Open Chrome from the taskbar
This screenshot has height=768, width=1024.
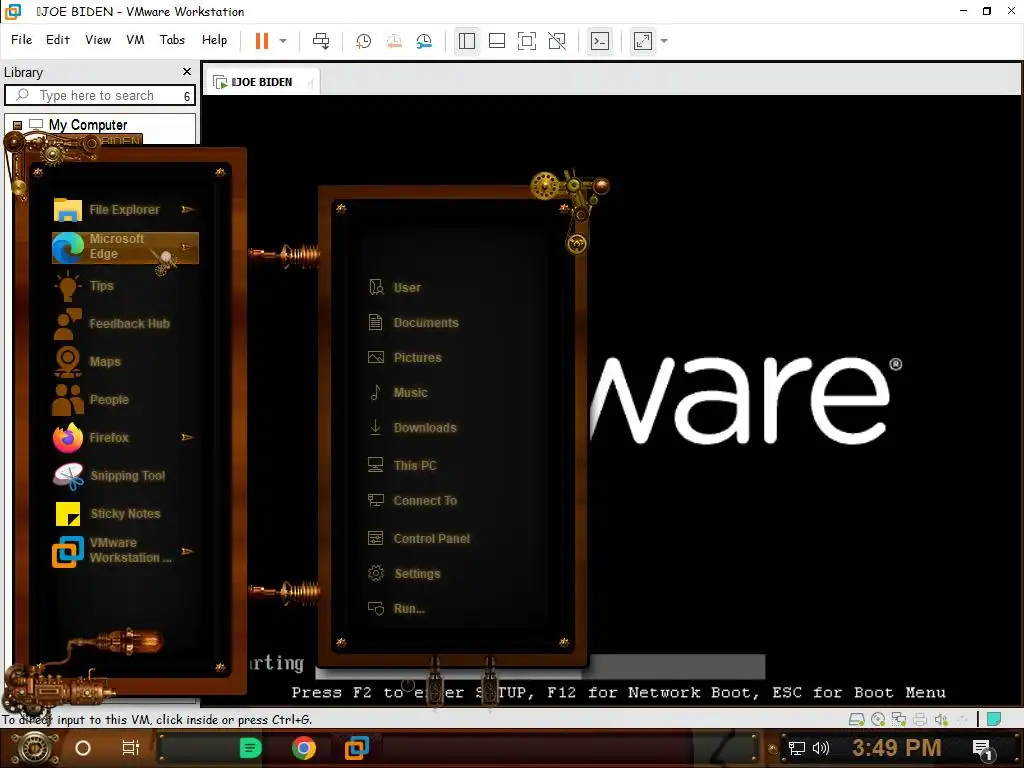304,748
